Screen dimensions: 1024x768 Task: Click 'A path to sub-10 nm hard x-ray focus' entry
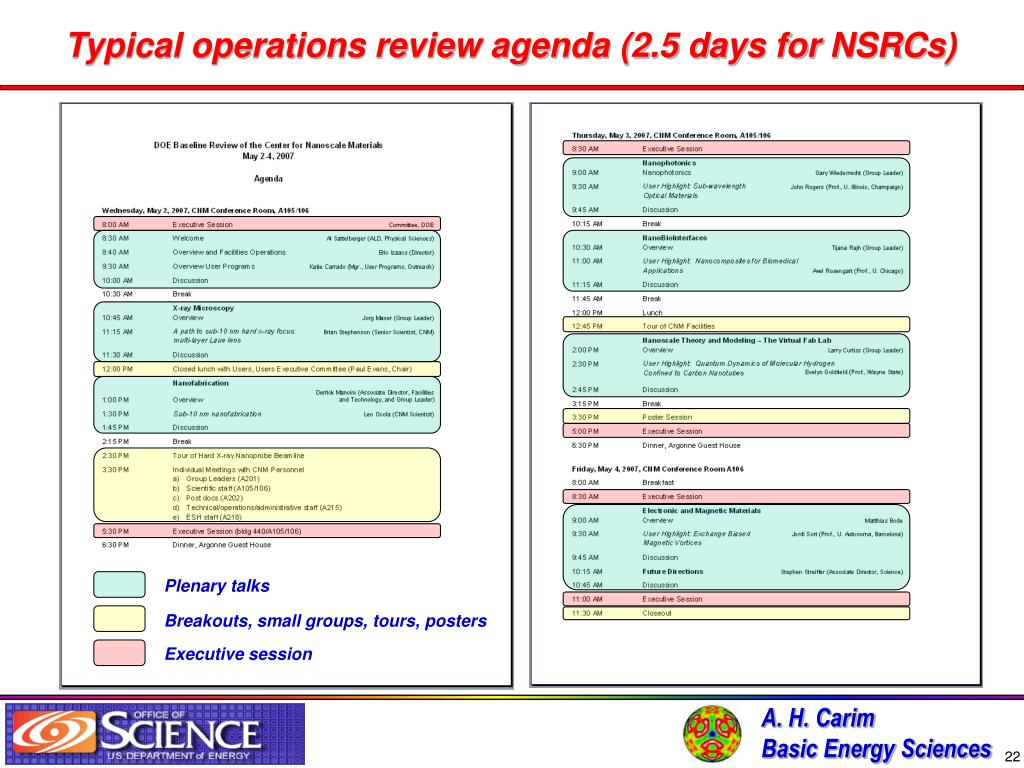point(234,336)
